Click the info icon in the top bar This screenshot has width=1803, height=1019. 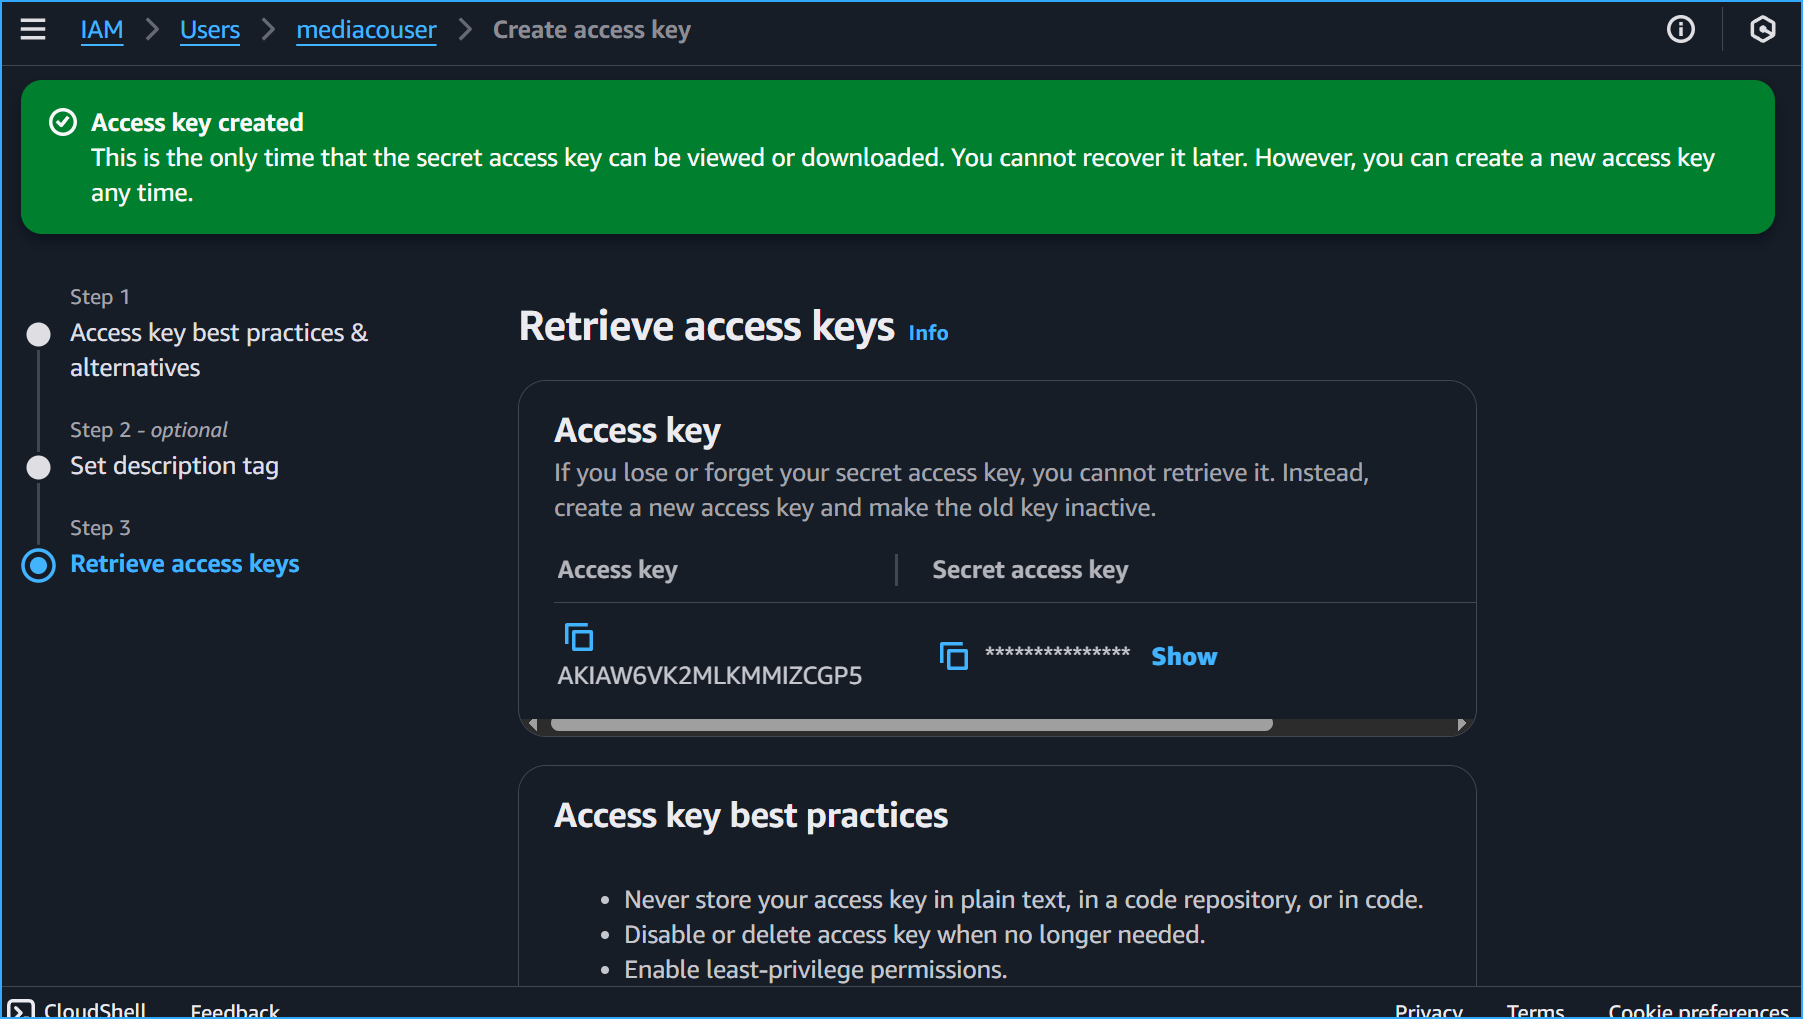pos(1681,29)
